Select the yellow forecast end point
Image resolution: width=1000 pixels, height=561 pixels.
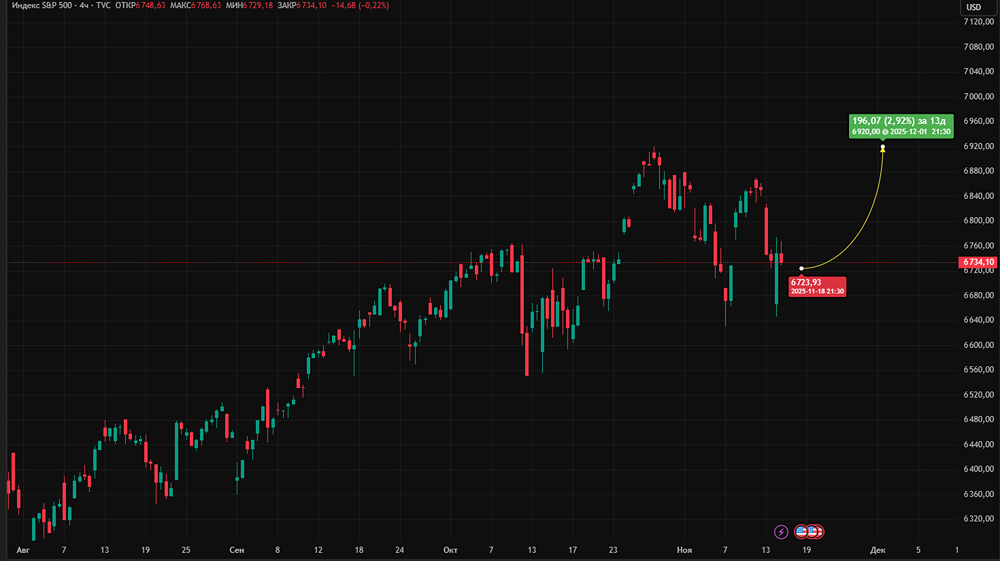(883, 148)
